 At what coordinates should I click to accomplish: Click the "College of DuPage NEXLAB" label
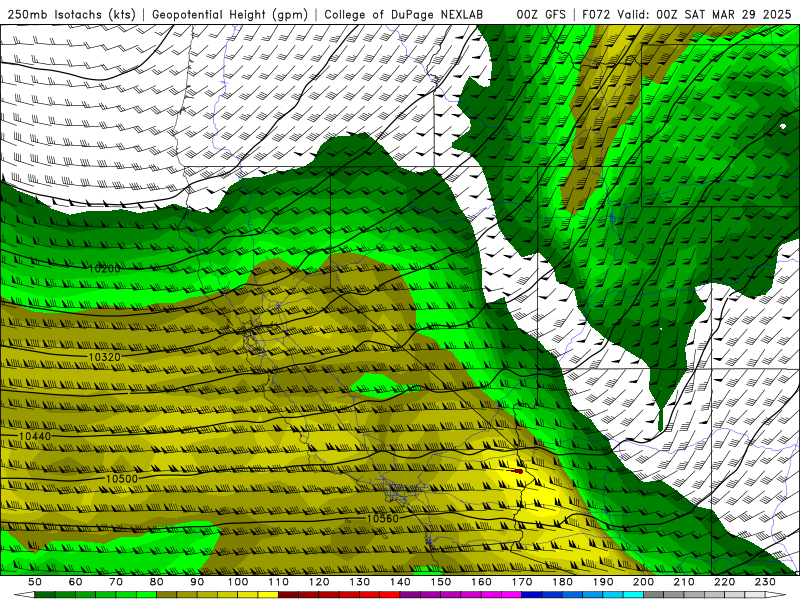[x=404, y=15]
